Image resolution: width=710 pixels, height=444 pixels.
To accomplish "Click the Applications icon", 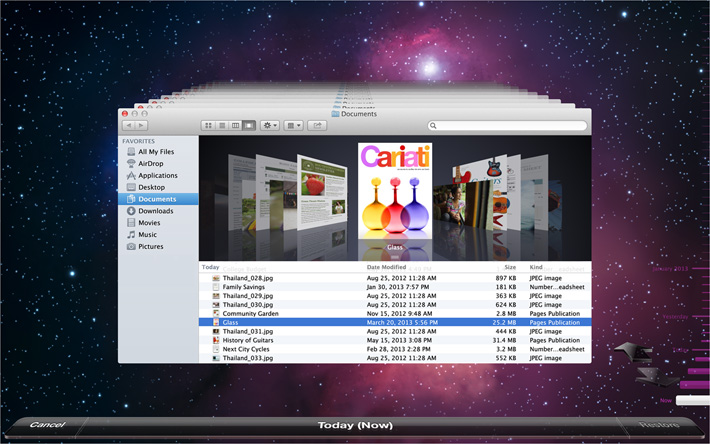I will coord(131,175).
